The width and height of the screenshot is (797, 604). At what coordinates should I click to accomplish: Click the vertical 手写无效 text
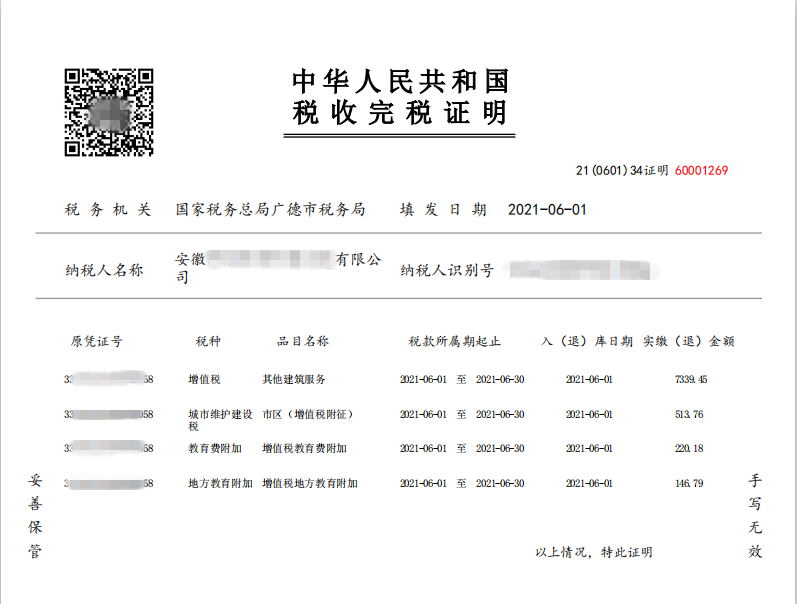[x=755, y=516]
